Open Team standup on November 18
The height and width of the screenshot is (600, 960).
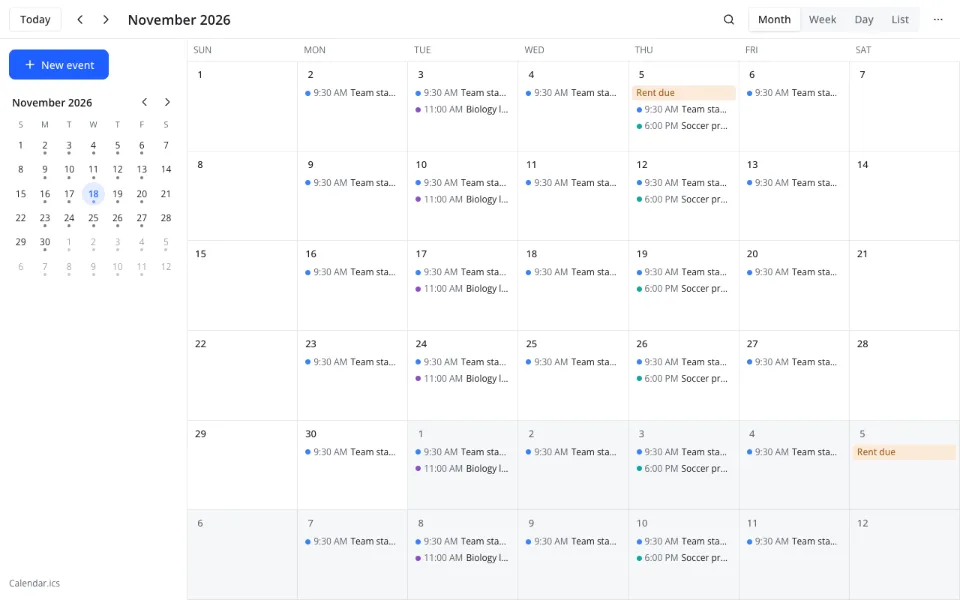[572, 272]
